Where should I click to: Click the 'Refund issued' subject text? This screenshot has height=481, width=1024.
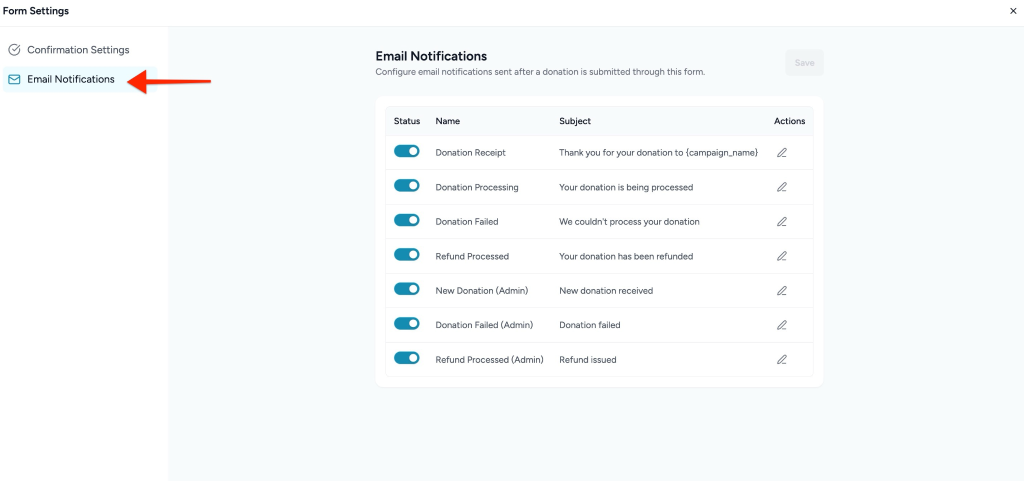point(588,360)
